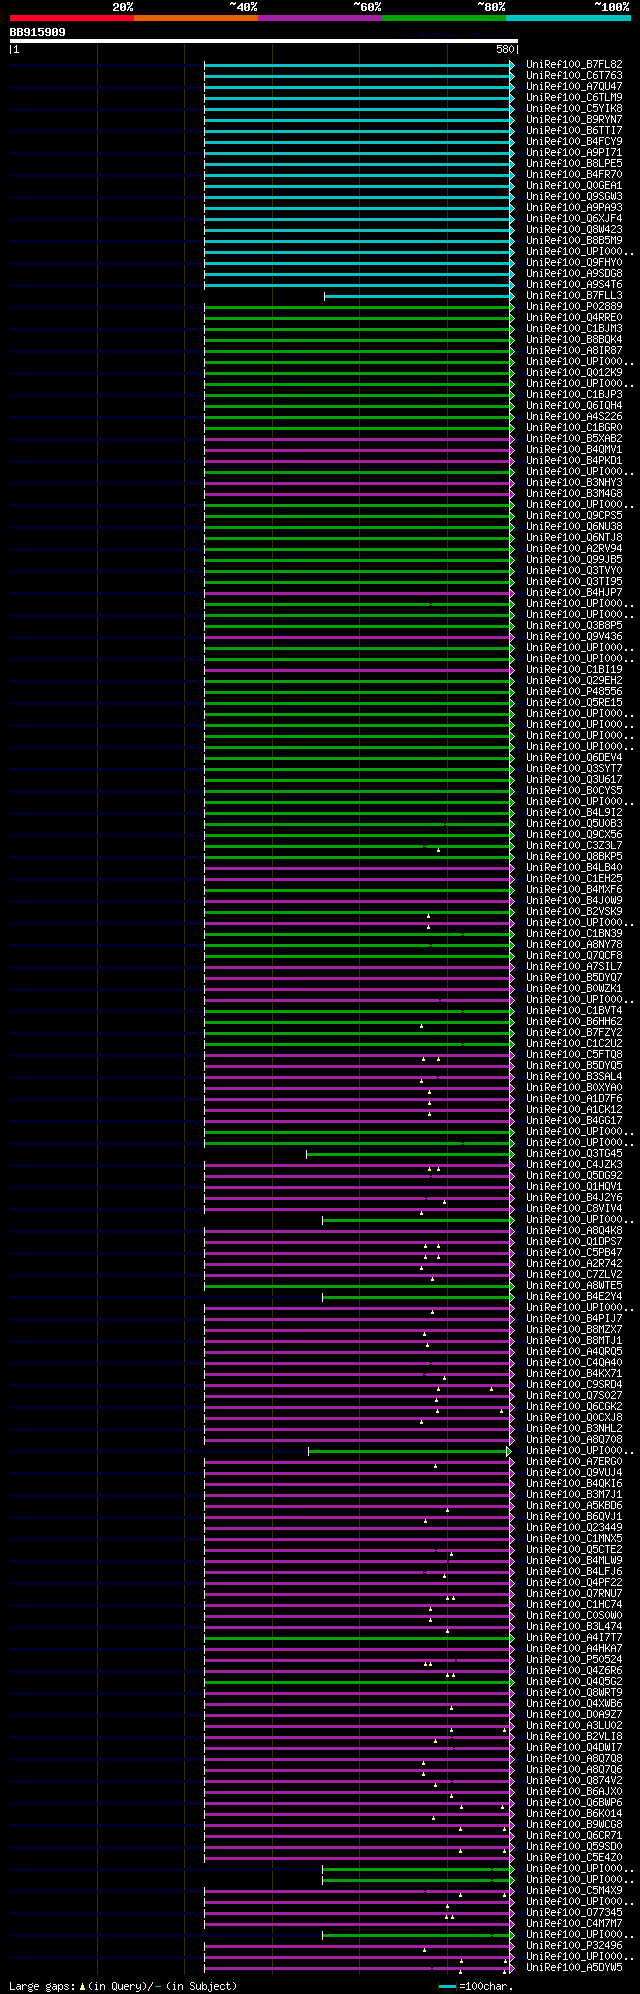Click the white query sequence ruler bar
640x1994 pixels.
[263, 41]
